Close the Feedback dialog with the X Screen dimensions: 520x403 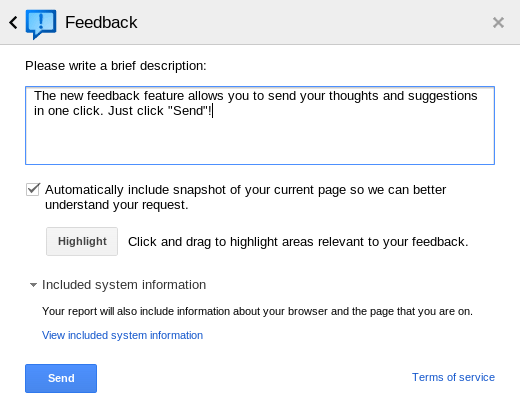click(498, 23)
